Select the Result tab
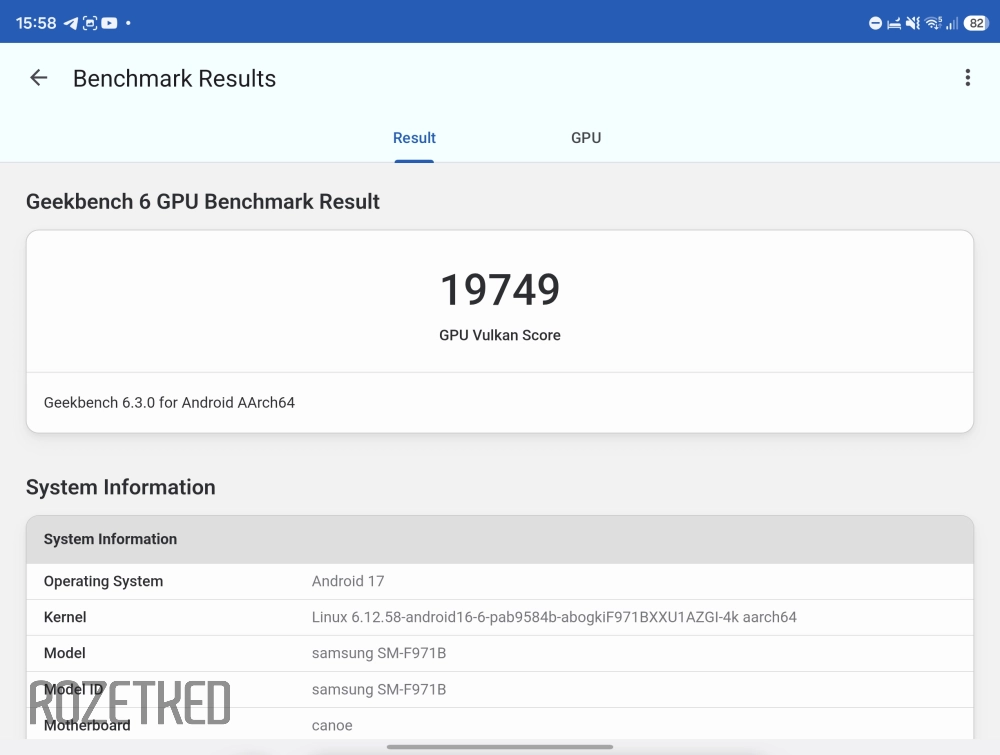 [414, 138]
